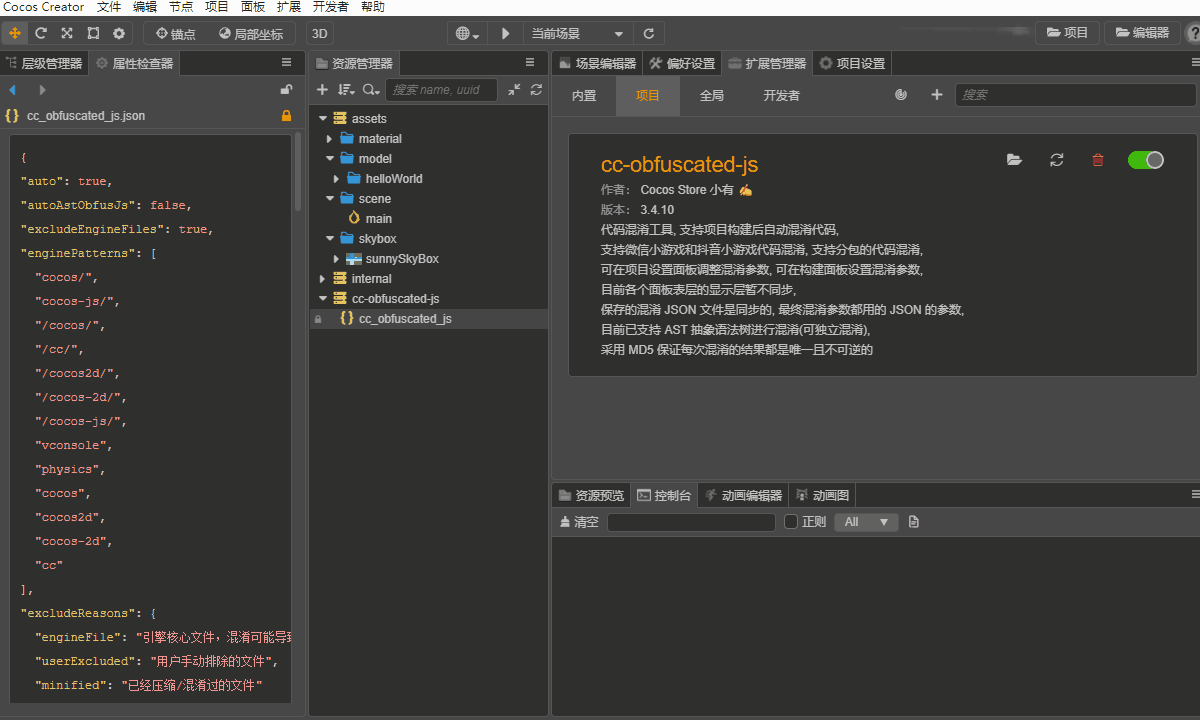1200x720 pixels.
Task: Switch to the 层级管理器 tab
Action: [x=45, y=63]
